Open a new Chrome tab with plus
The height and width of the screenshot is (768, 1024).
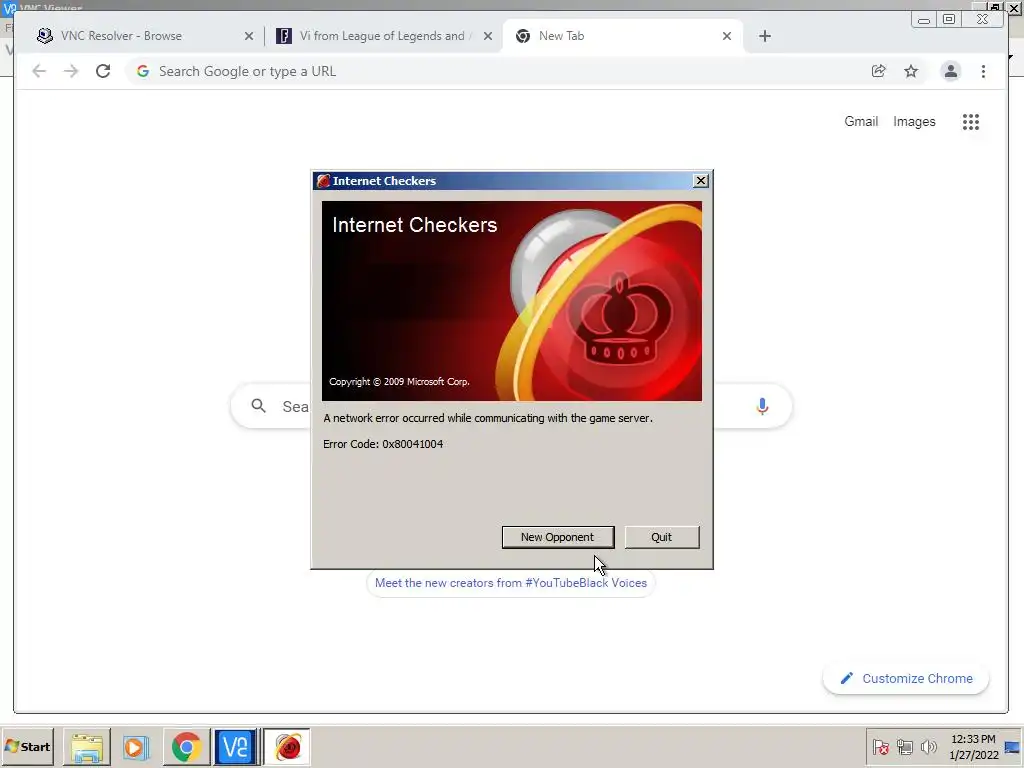pyautogui.click(x=765, y=37)
